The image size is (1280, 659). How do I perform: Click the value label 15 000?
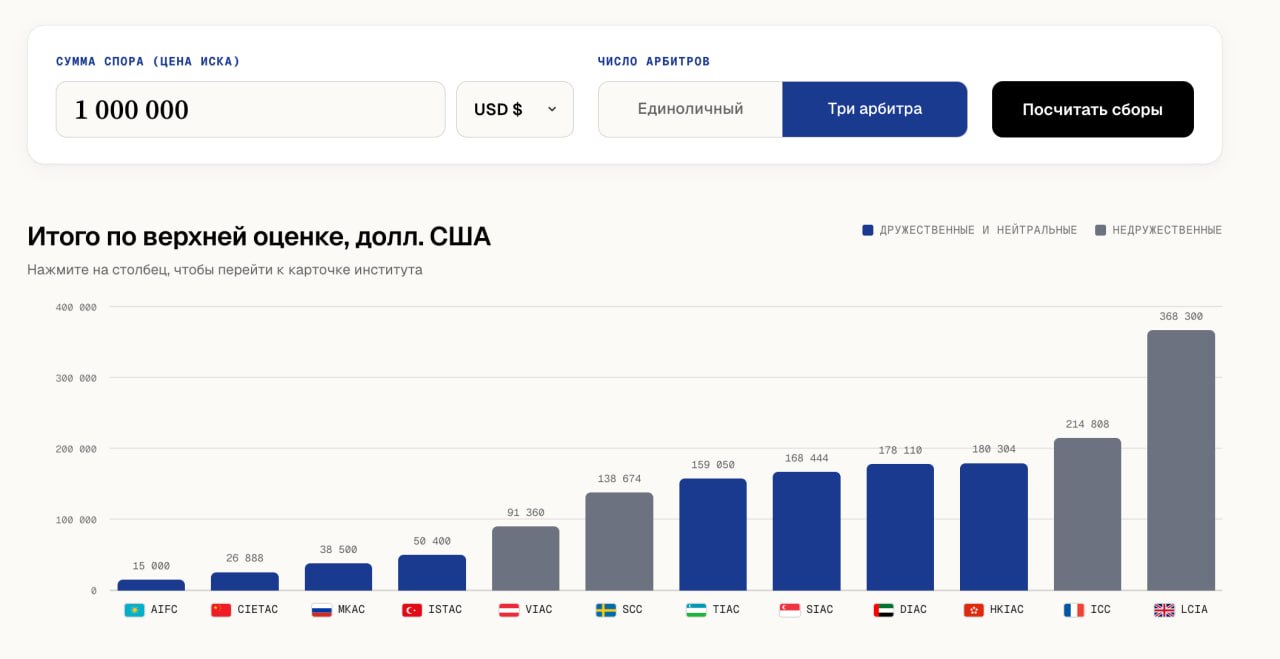pyautogui.click(x=151, y=566)
